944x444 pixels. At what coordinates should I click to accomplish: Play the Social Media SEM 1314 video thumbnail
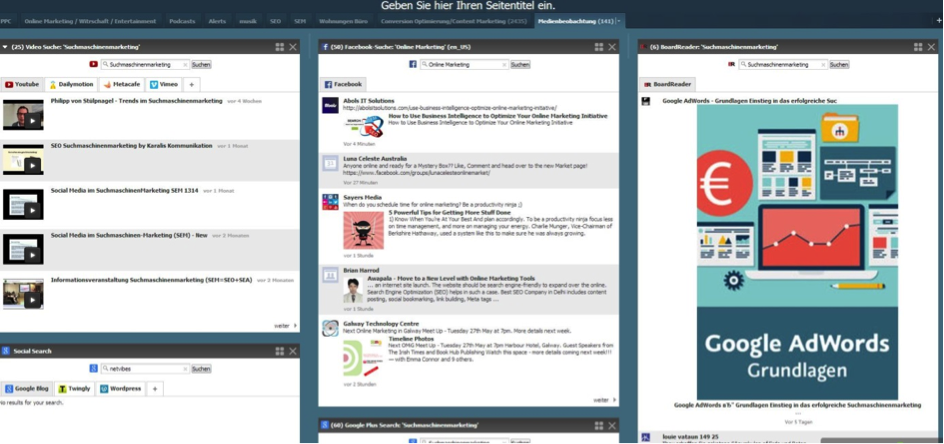click(x=23, y=204)
